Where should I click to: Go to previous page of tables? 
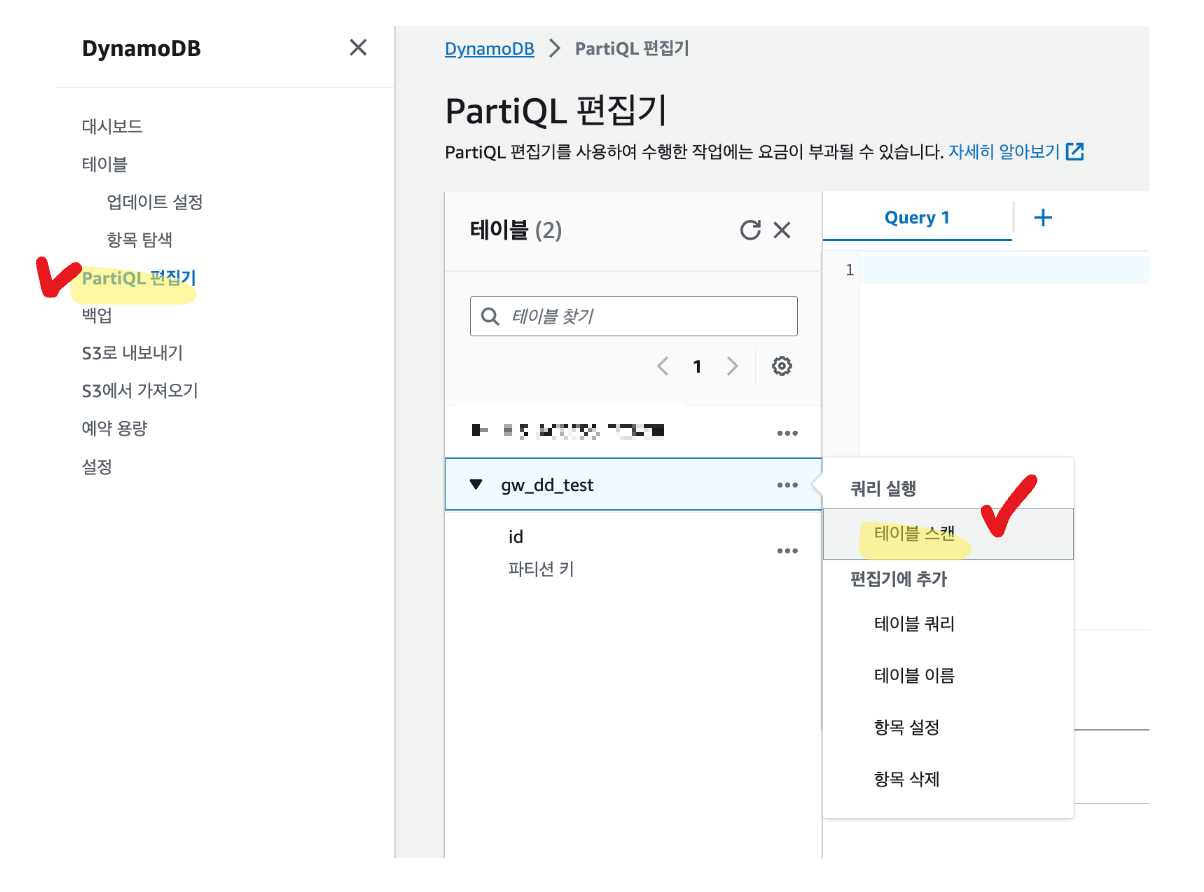(662, 366)
